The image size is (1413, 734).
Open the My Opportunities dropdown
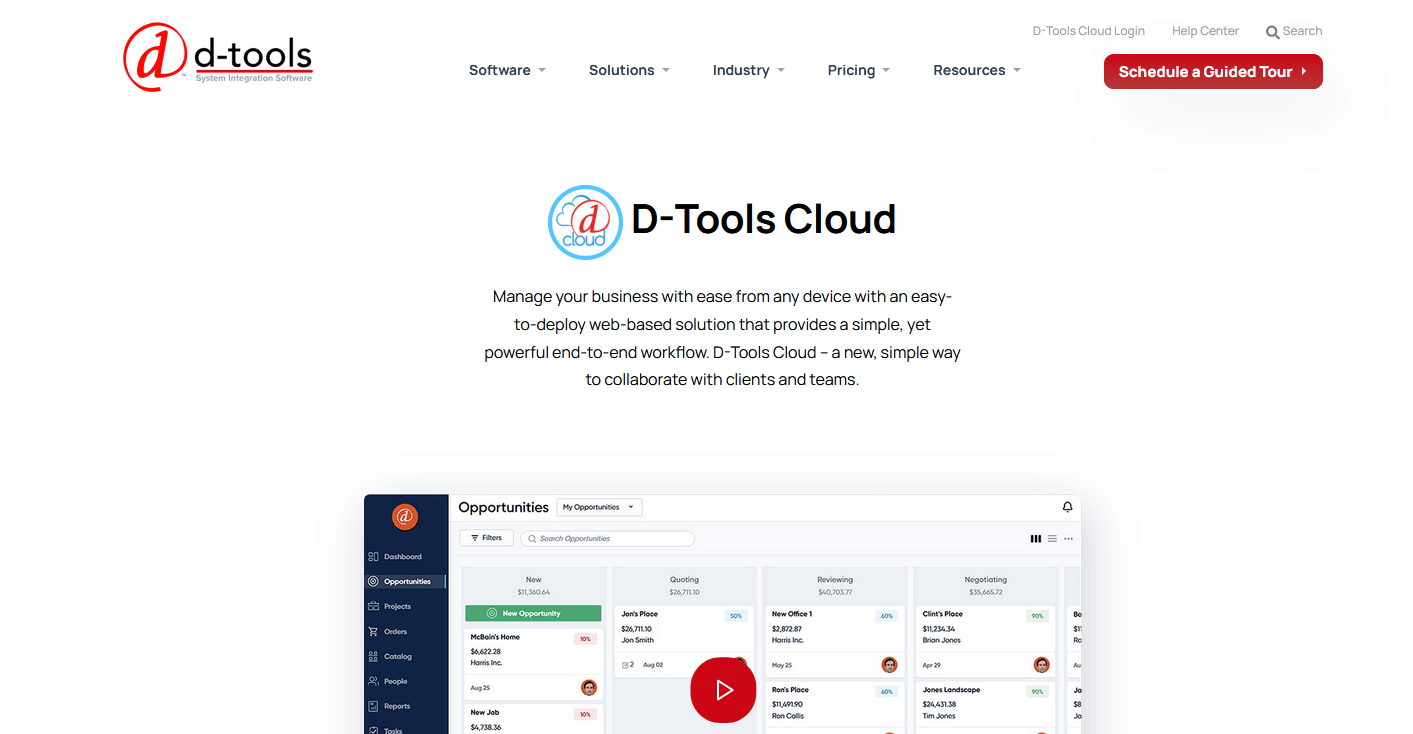(599, 507)
